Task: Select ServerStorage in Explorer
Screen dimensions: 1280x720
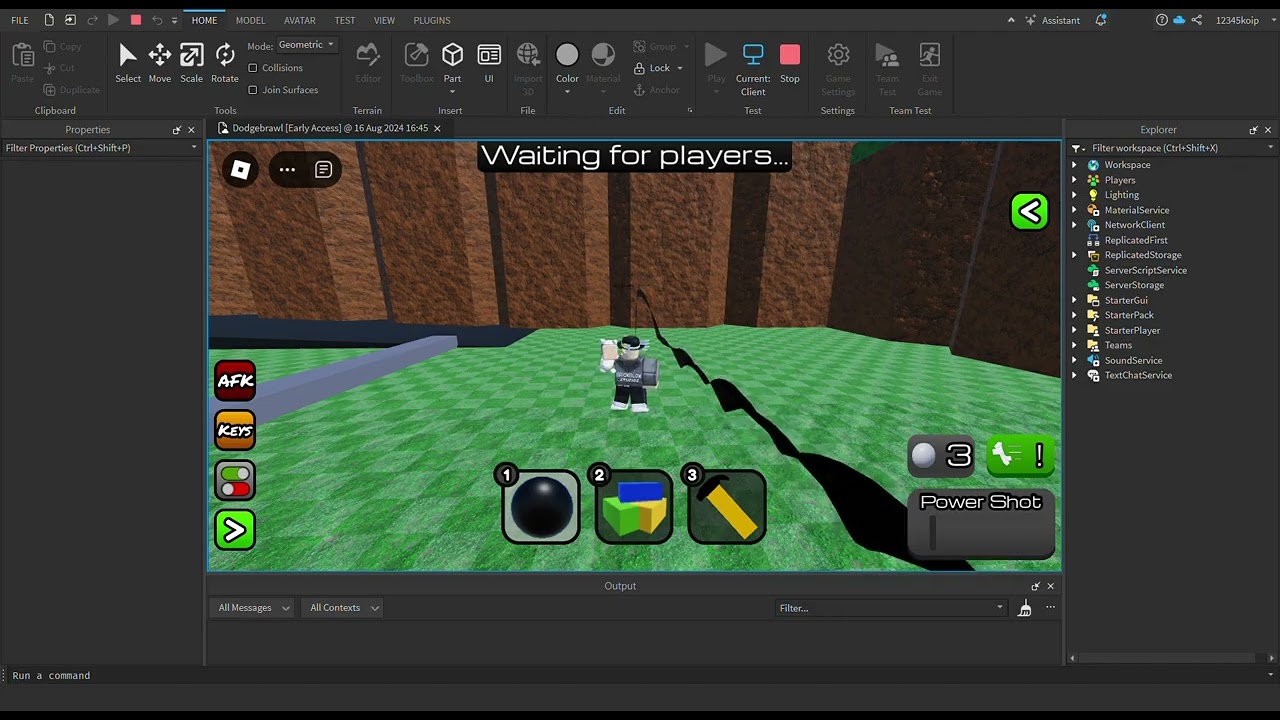Action: click(1134, 285)
